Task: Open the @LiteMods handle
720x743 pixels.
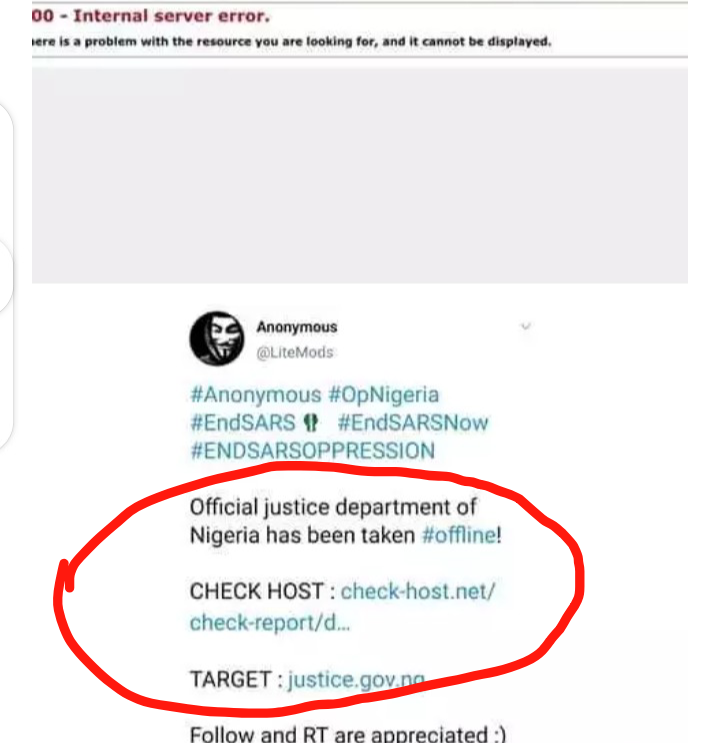Action: point(295,353)
